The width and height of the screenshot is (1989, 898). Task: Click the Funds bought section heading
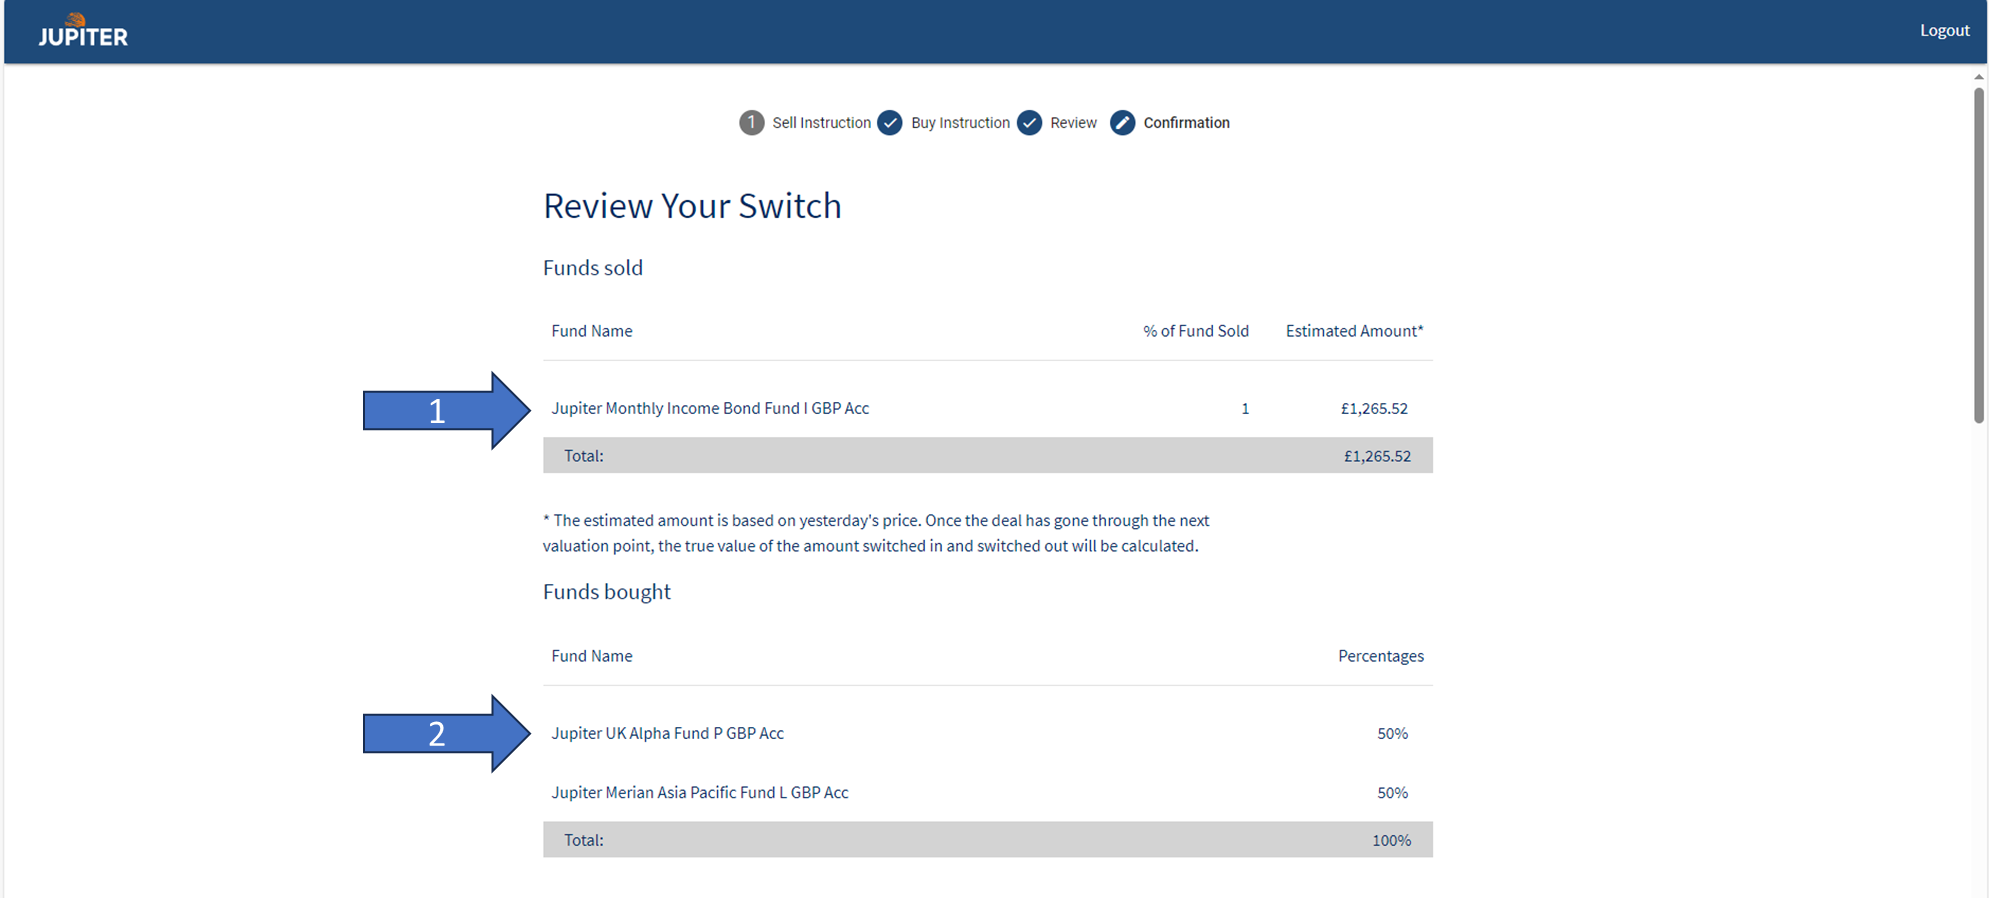pos(607,592)
